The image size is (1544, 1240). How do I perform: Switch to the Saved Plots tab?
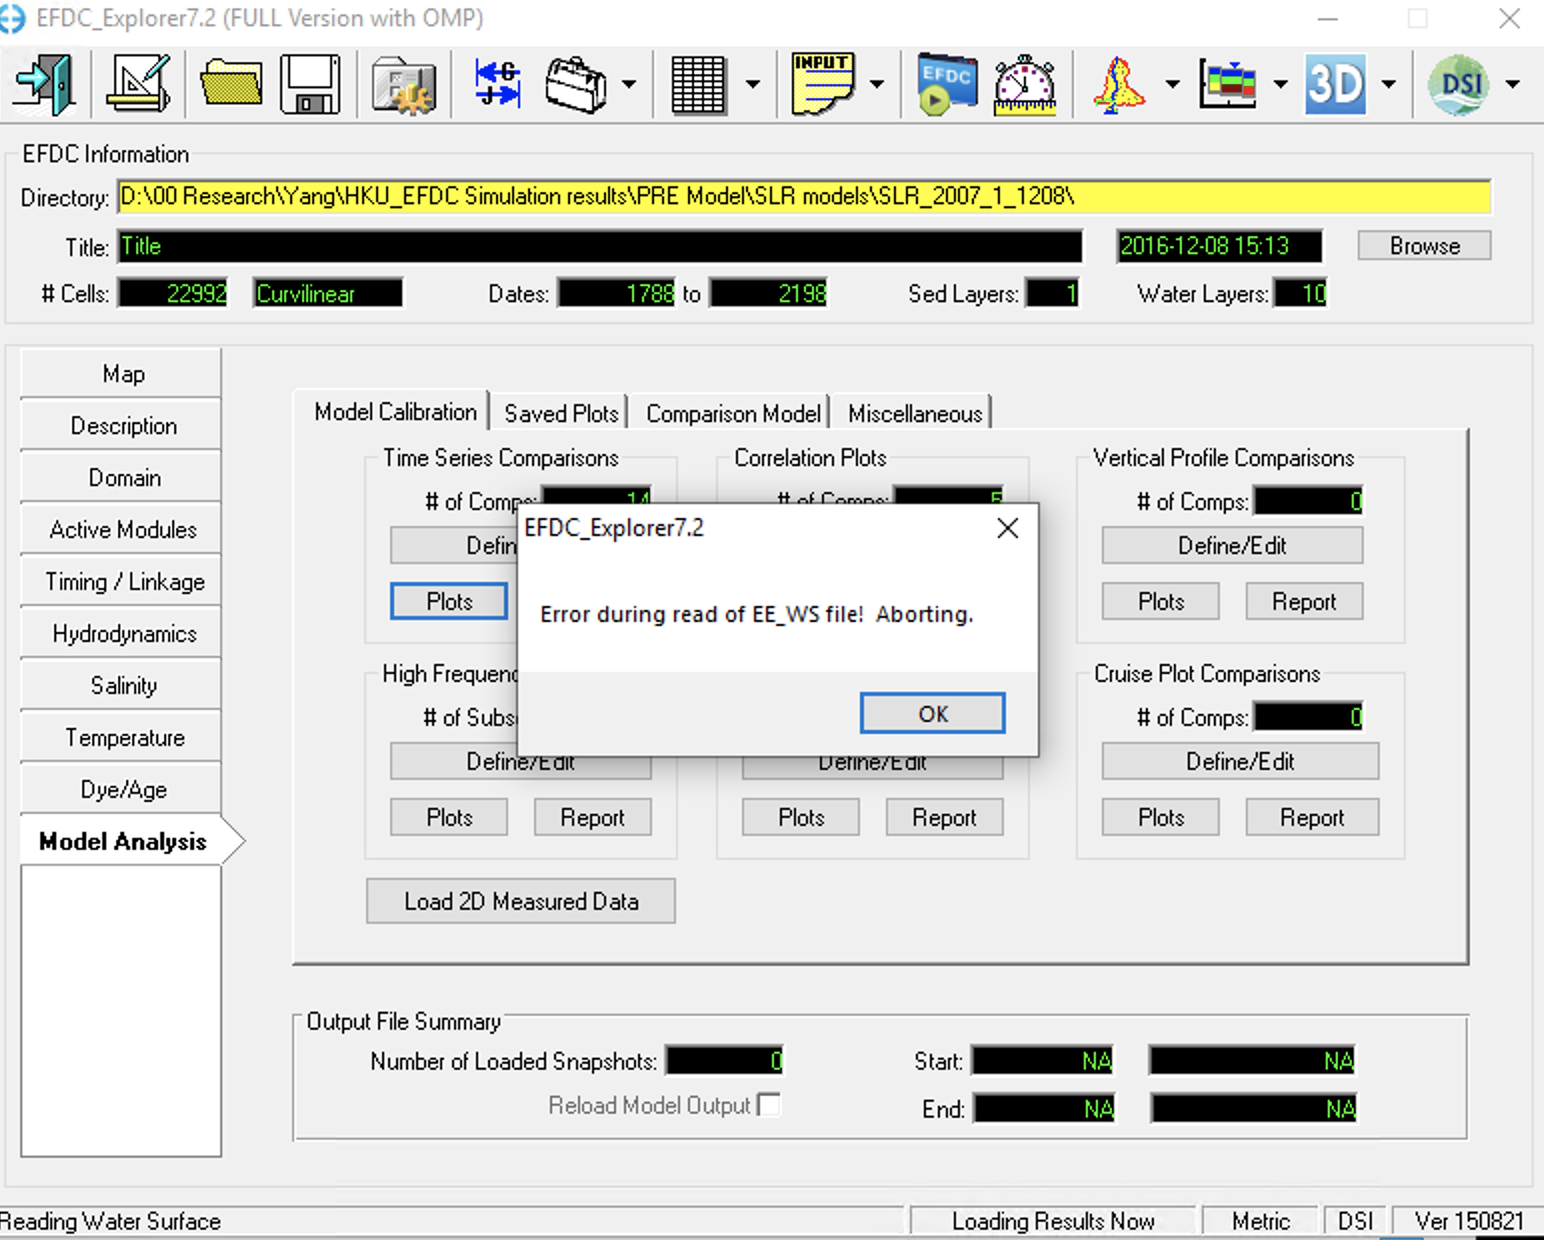click(561, 413)
